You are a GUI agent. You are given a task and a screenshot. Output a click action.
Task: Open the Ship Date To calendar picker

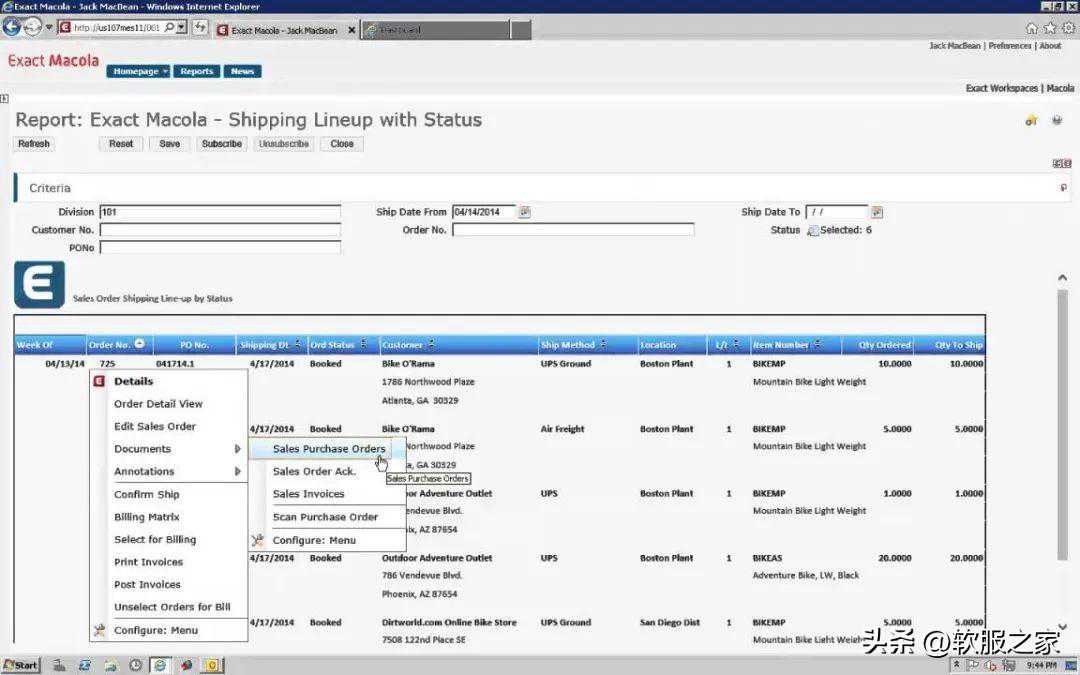pyautogui.click(x=877, y=212)
